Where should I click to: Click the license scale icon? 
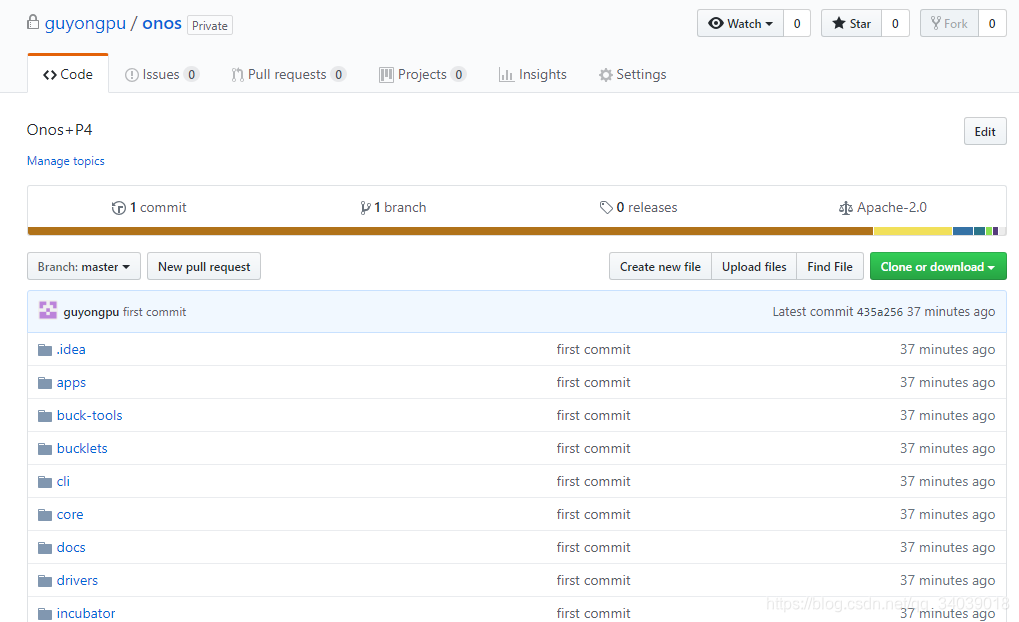pyautogui.click(x=845, y=208)
